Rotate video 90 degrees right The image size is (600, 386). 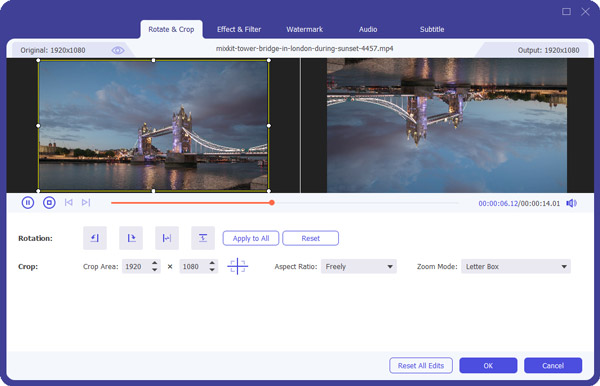pos(131,238)
